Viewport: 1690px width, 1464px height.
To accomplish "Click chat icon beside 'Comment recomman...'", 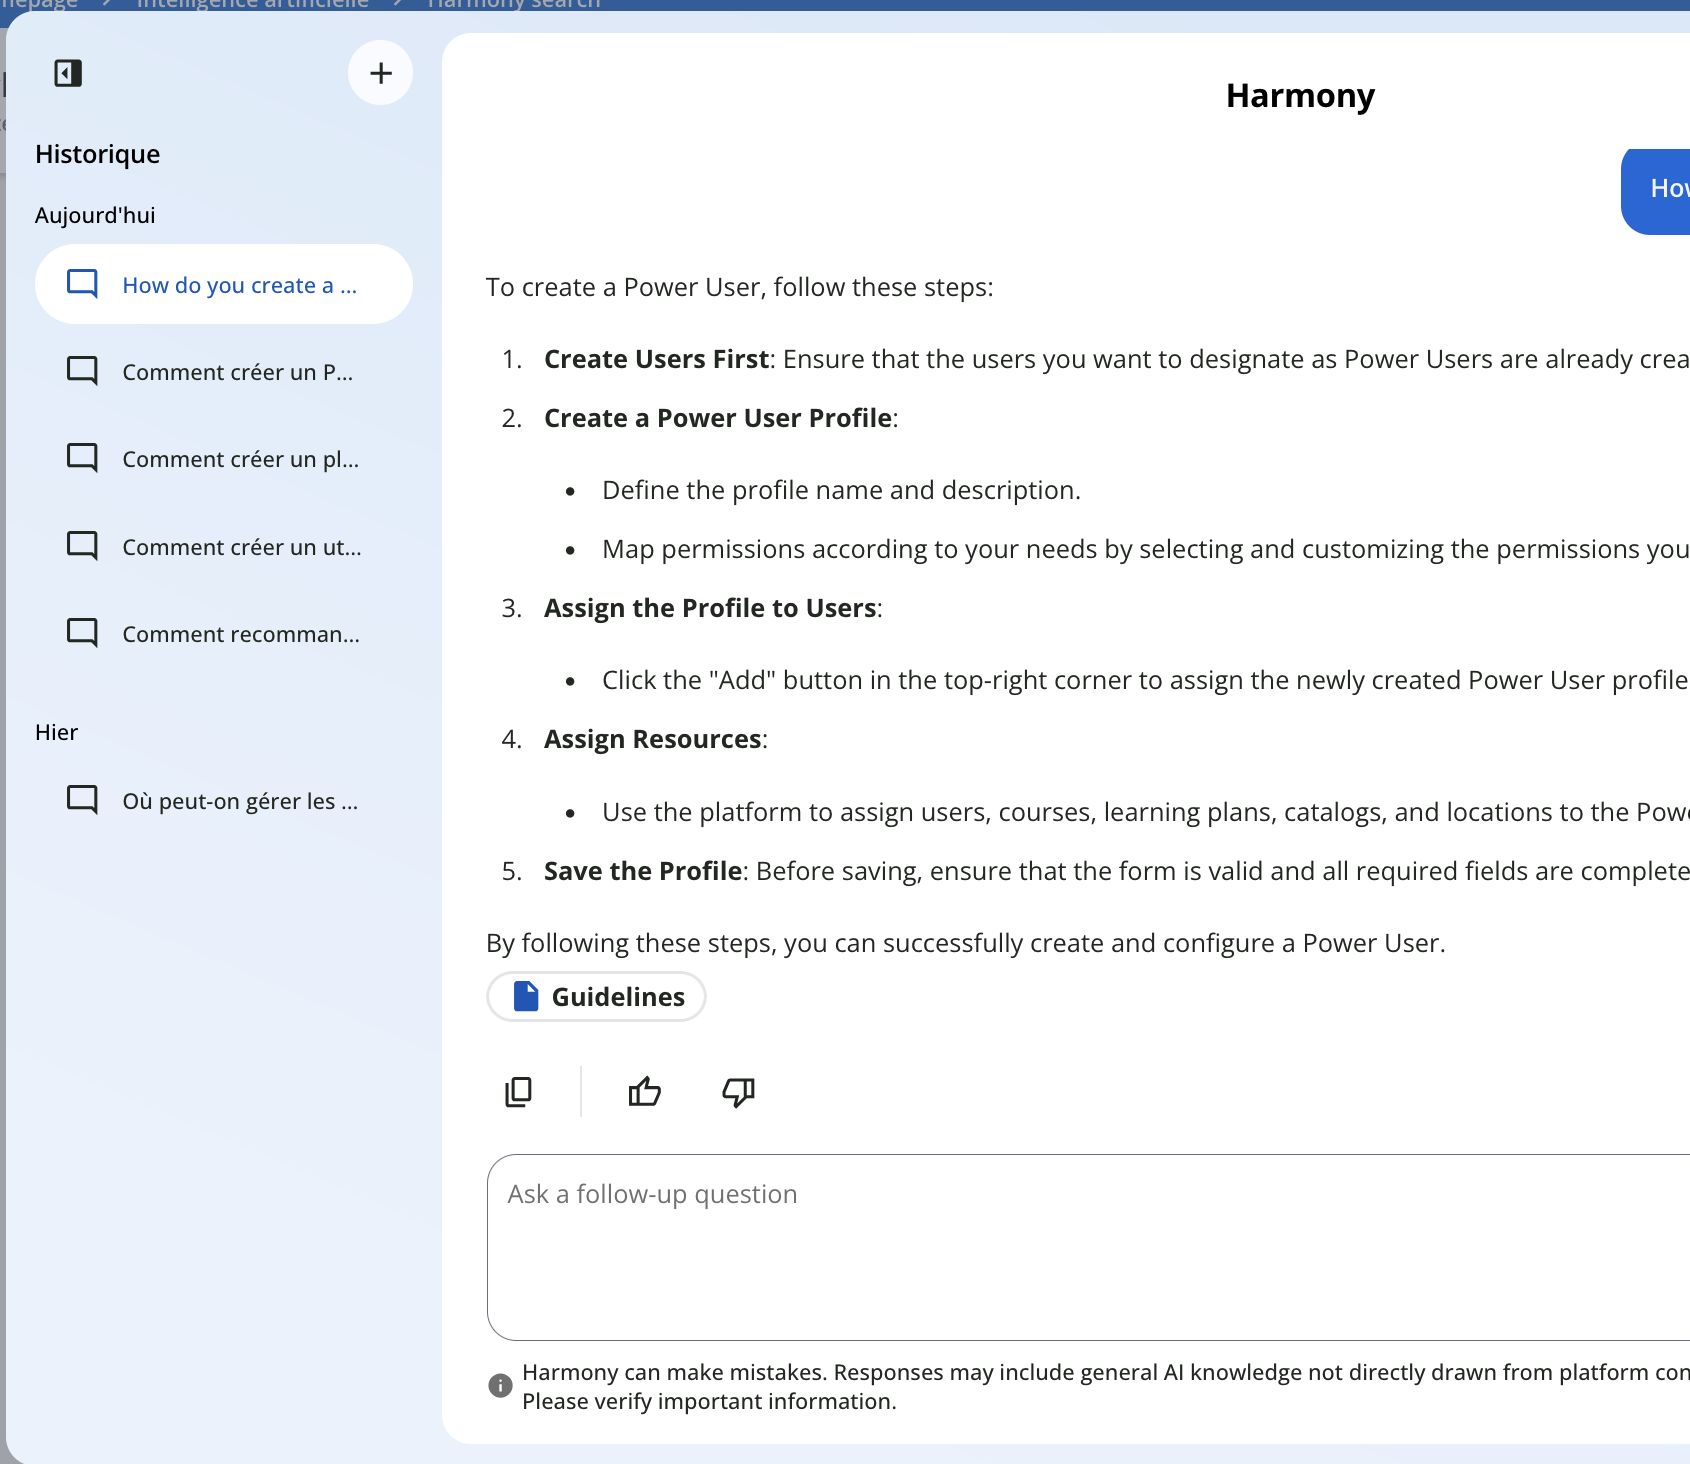I will (82, 633).
